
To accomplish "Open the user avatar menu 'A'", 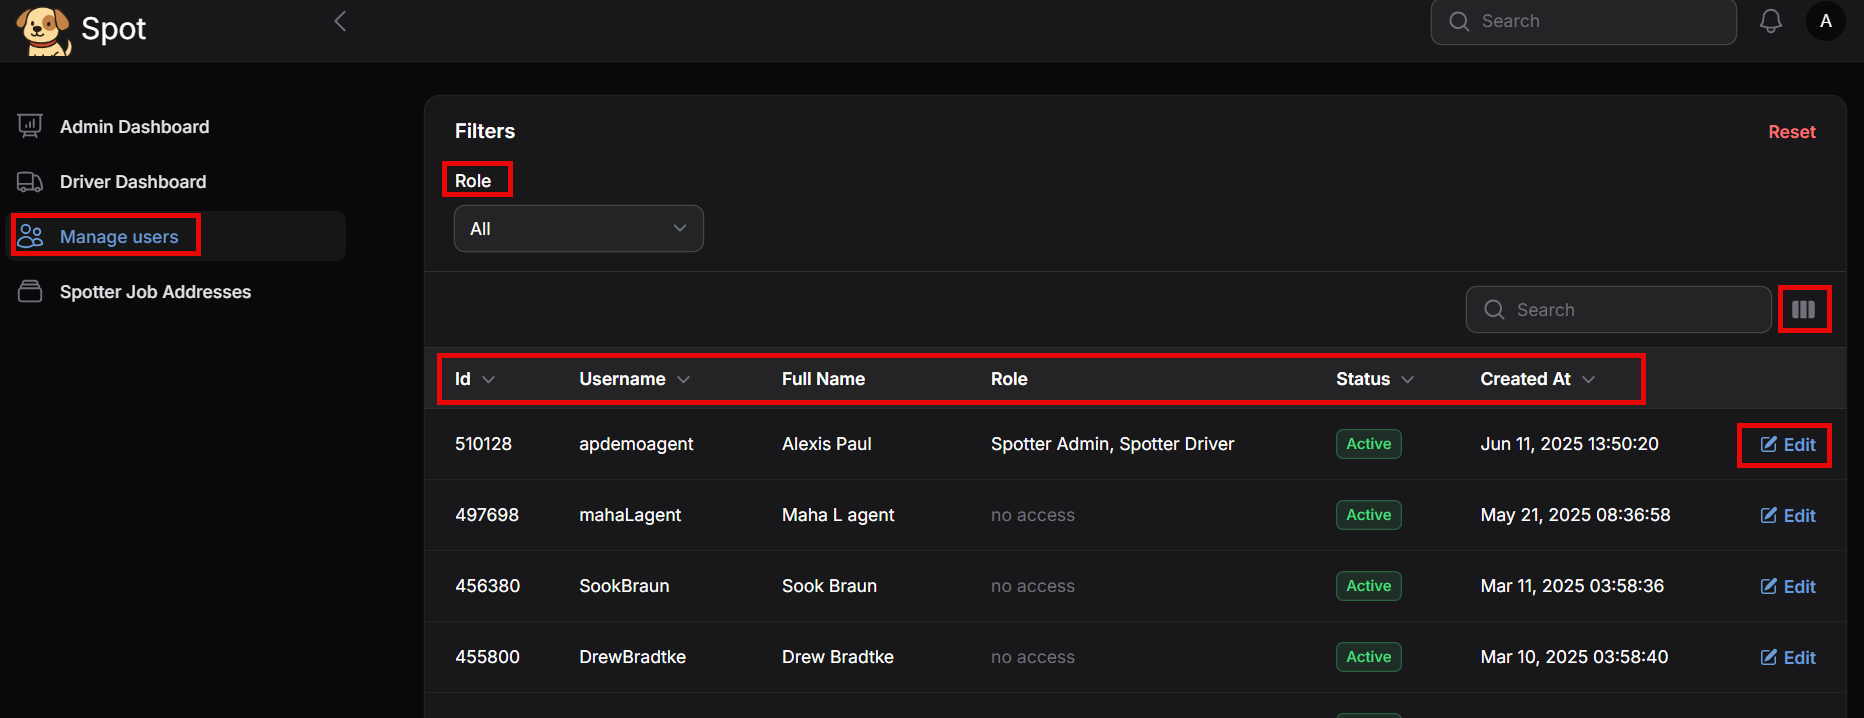I will tap(1826, 21).
